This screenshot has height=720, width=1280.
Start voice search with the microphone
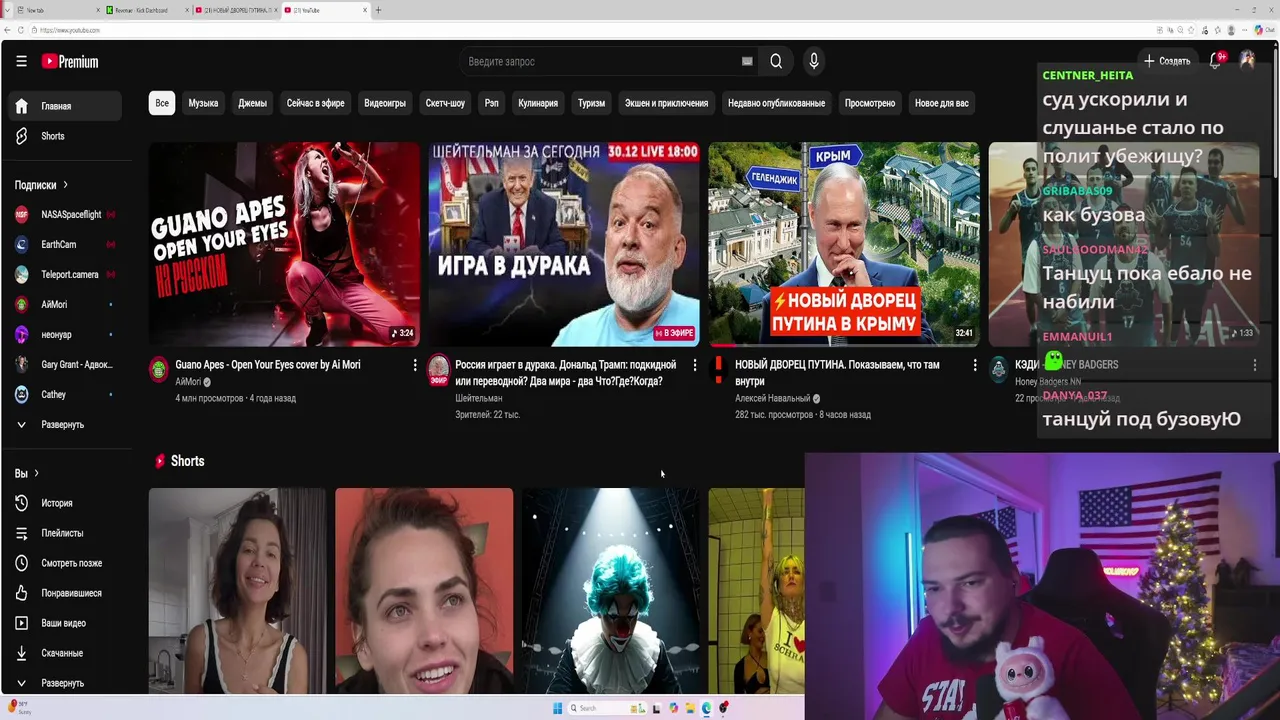coord(814,61)
